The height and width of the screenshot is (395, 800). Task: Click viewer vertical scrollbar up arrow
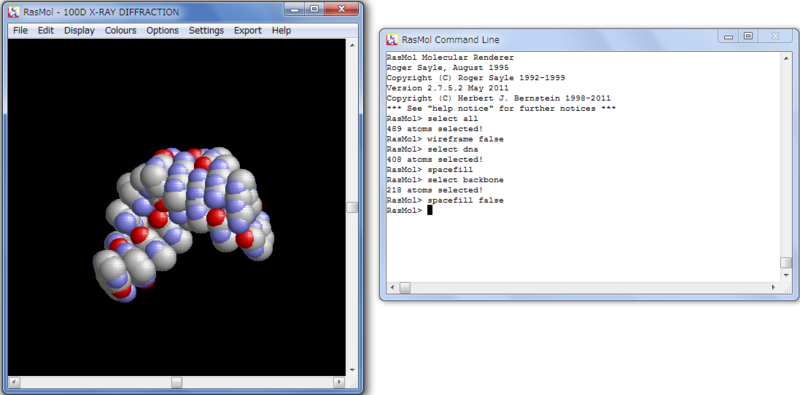(x=352, y=44)
